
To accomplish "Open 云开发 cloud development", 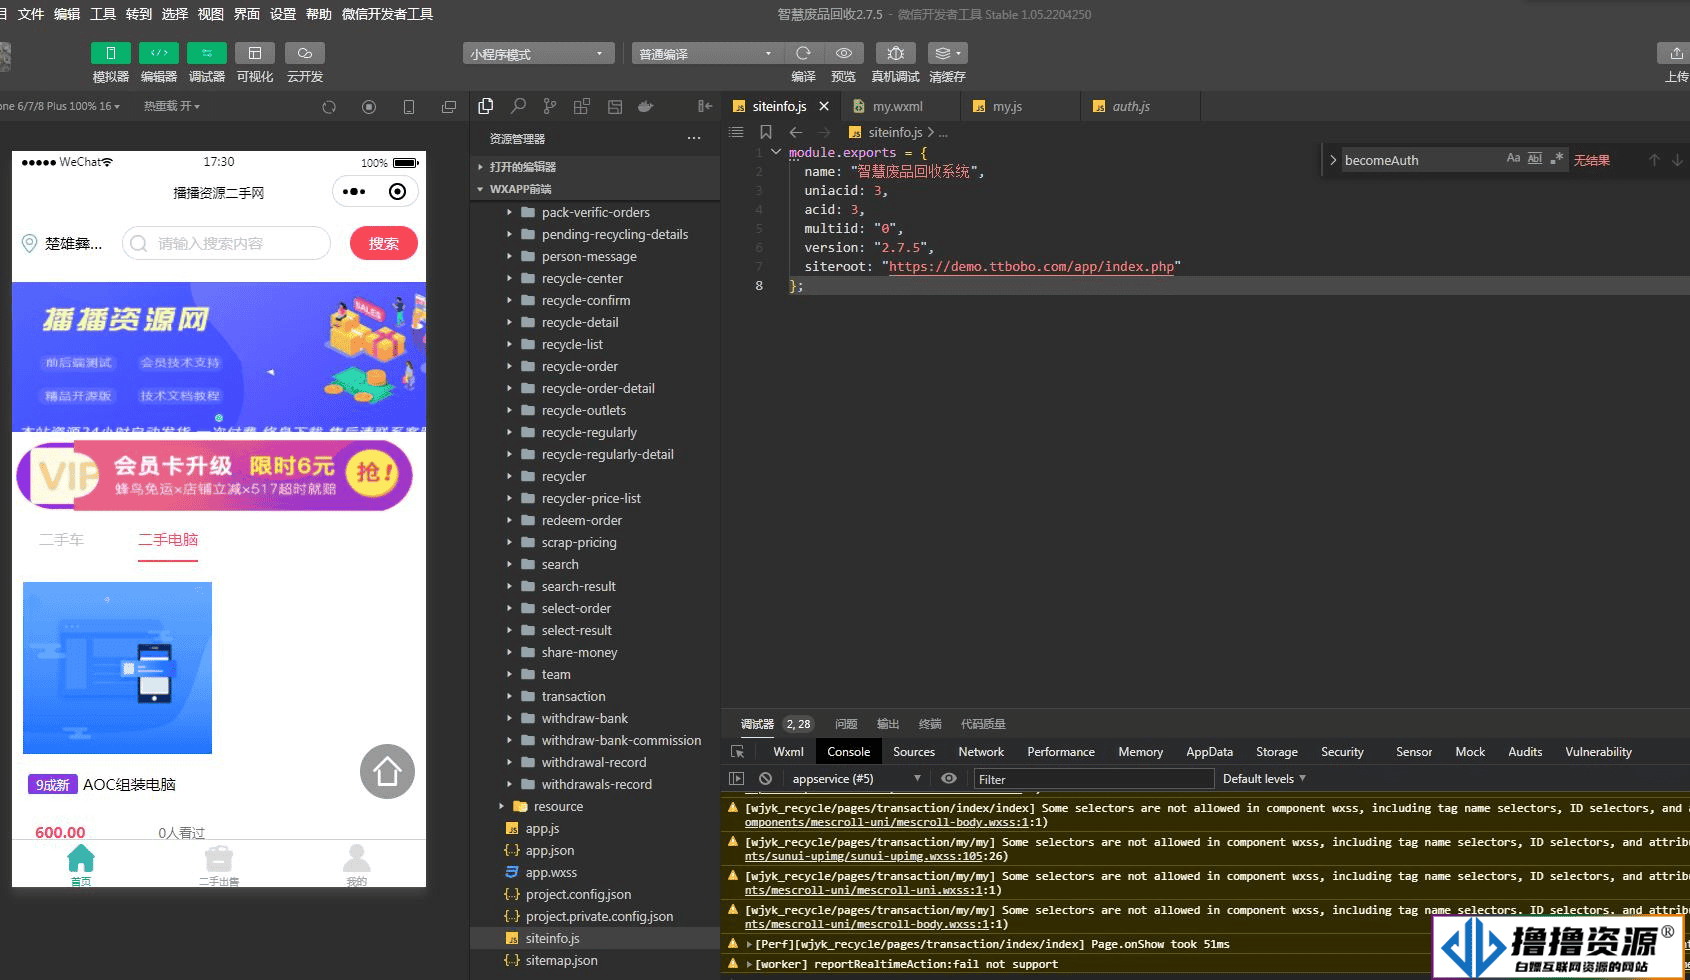I will (x=304, y=53).
